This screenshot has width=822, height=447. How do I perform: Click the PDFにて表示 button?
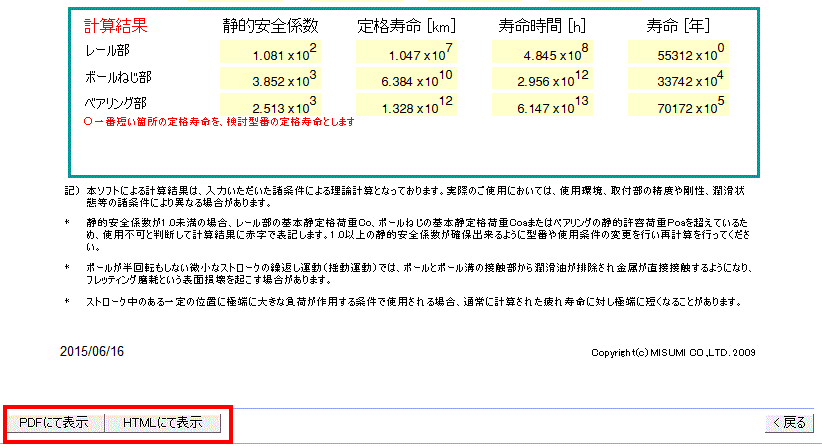pos(54,422)
